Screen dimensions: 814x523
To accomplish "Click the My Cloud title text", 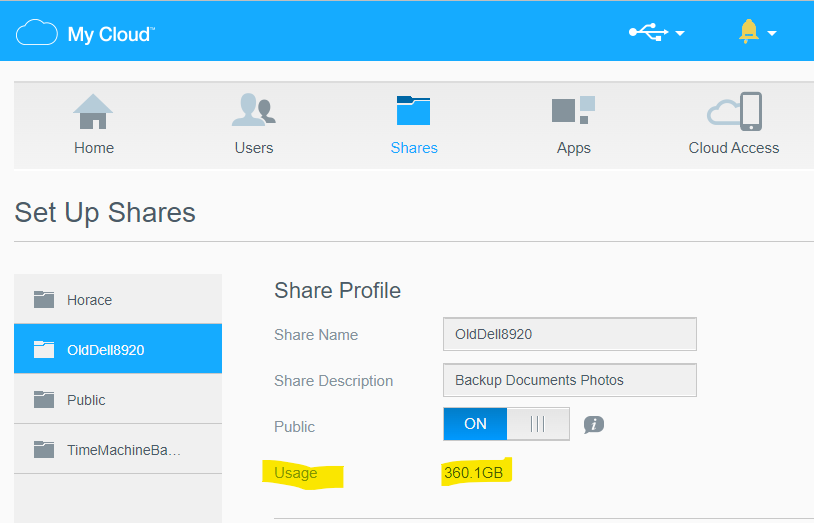I will (x=111, y=34).
